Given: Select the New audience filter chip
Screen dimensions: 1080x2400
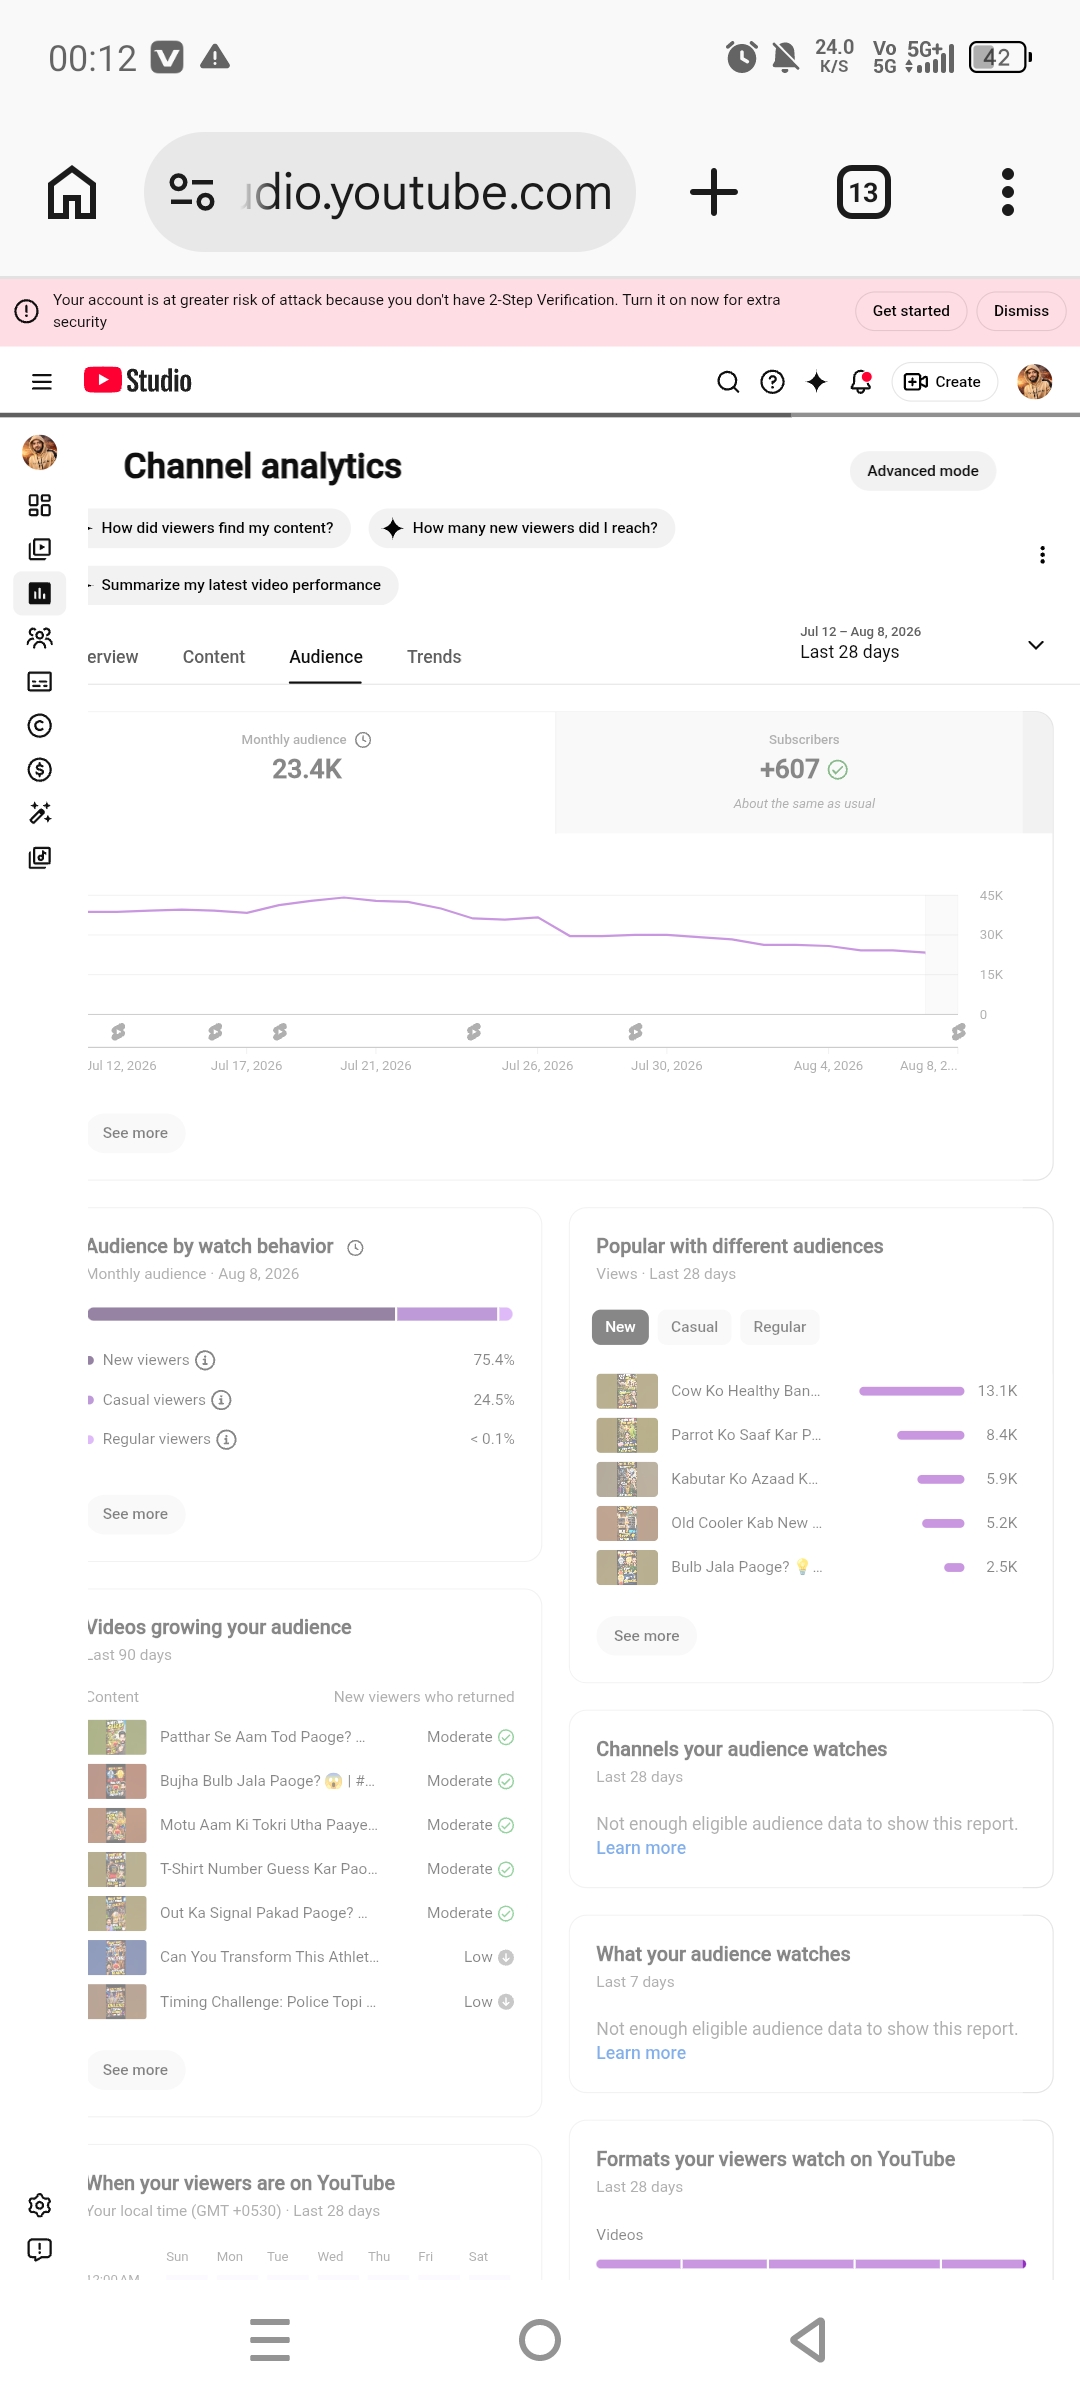Looking at the screenshot, I should tap(620, 1327).
